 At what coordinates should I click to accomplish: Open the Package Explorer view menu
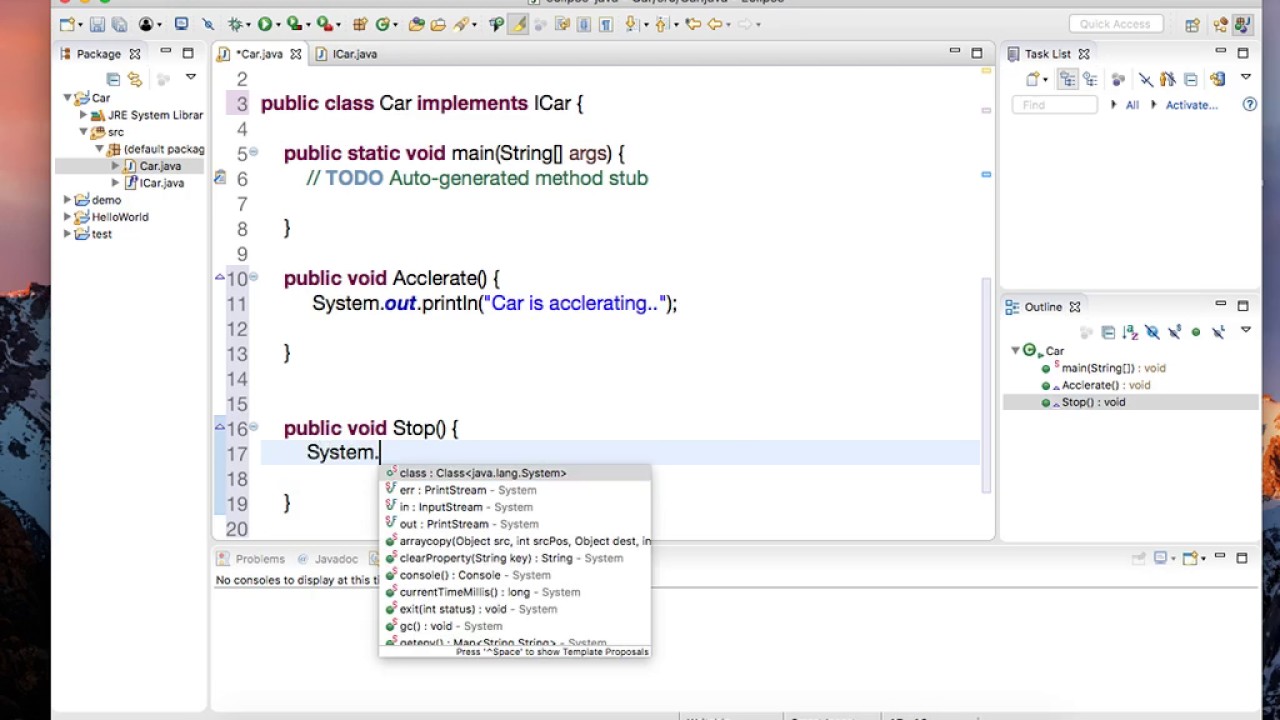[x=190, y=77]
